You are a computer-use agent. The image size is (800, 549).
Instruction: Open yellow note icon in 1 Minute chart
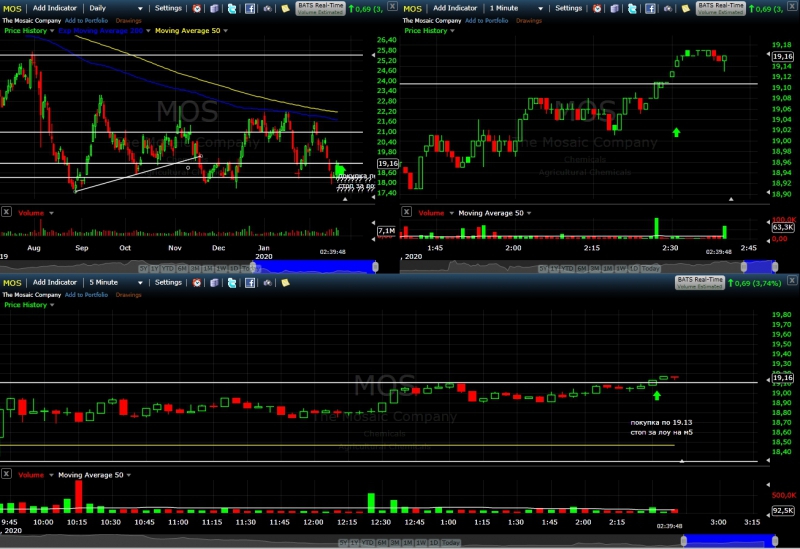(685, 9)
